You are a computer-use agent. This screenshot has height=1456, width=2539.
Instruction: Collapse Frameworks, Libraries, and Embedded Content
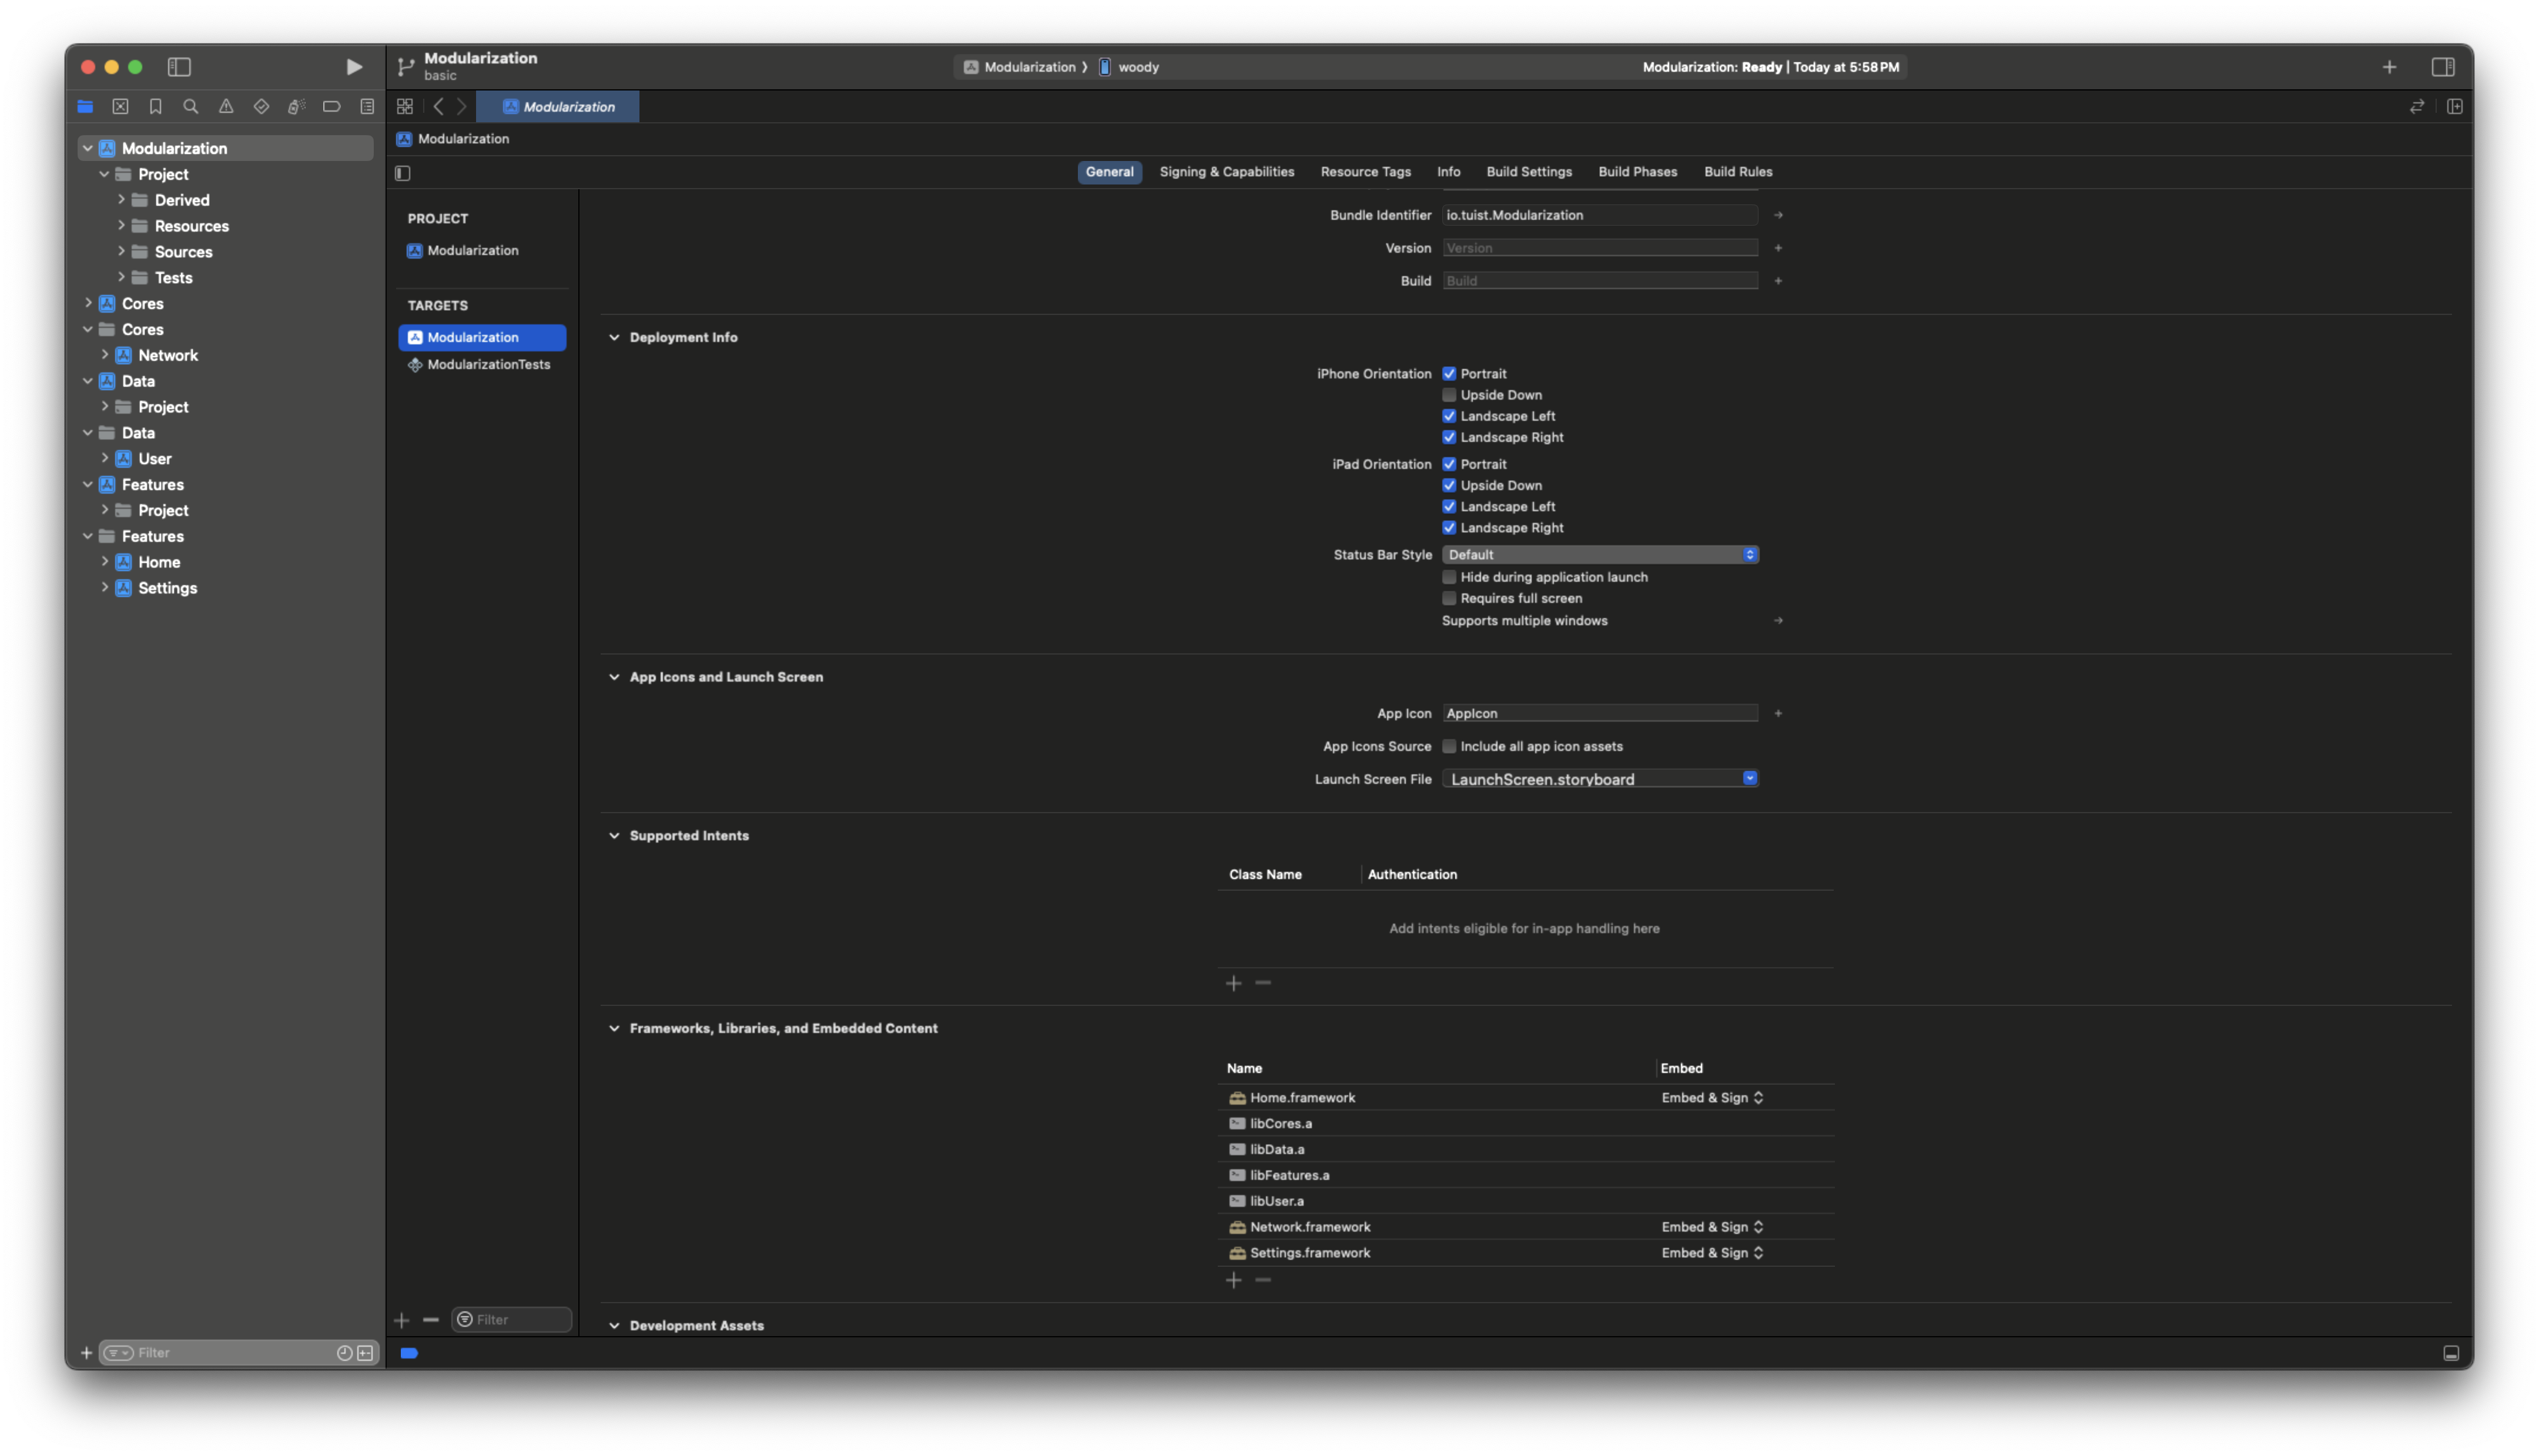(x=614, y=1028)
